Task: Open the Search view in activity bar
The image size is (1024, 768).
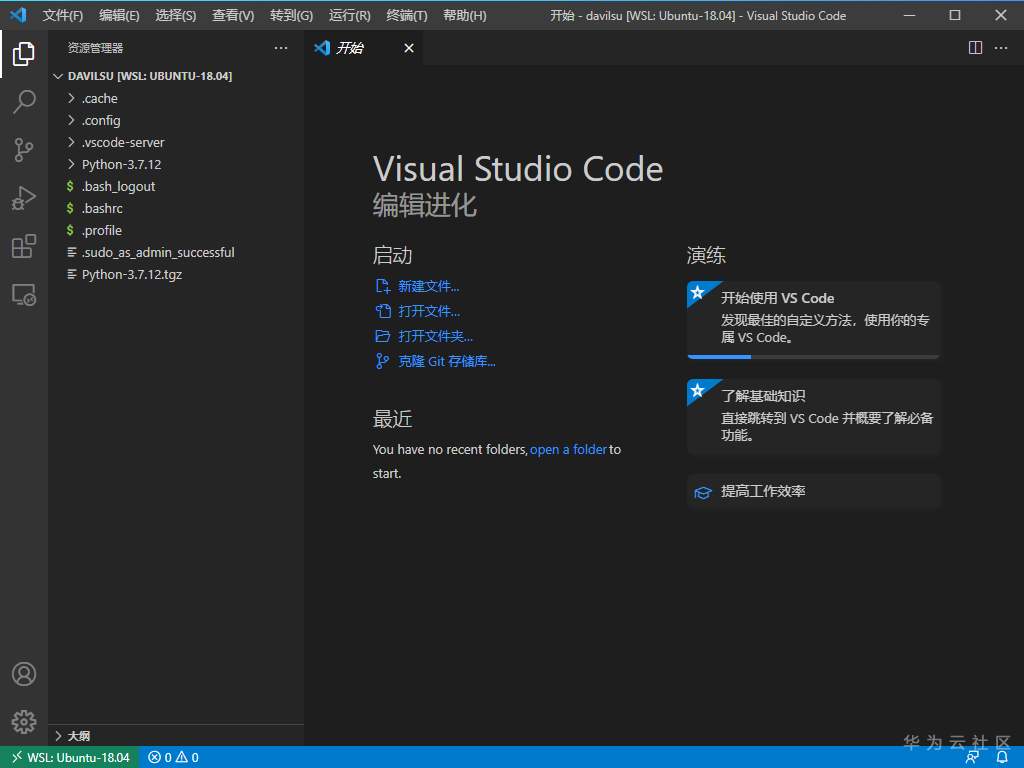Action: point(24,101)
